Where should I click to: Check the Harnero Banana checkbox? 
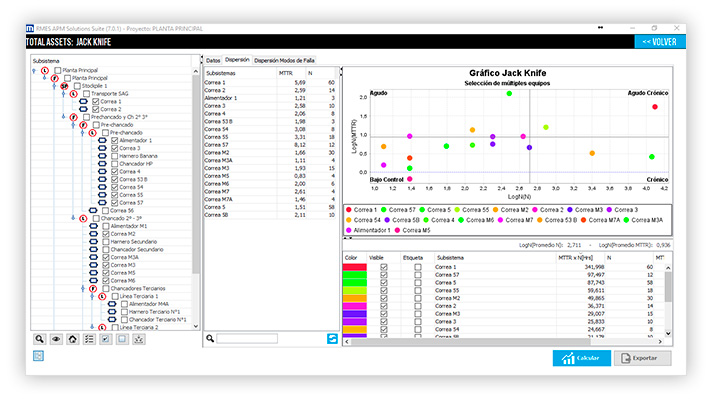115,156
